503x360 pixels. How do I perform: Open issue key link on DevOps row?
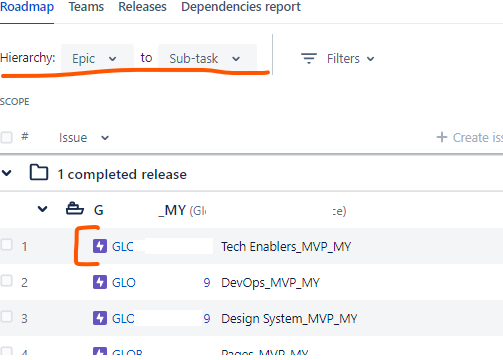pyautogui.click(x=161, y=283)
